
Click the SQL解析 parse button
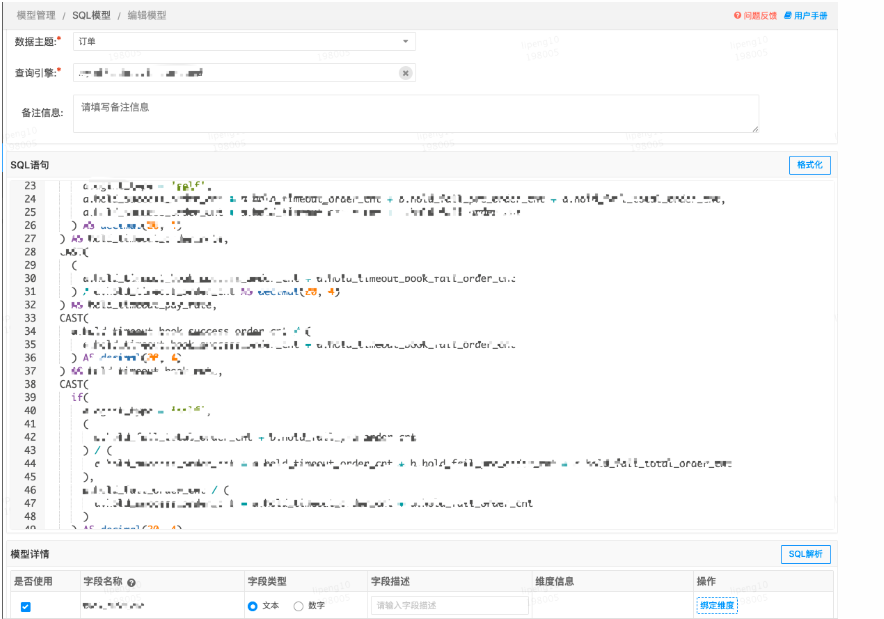coord(805,554)
